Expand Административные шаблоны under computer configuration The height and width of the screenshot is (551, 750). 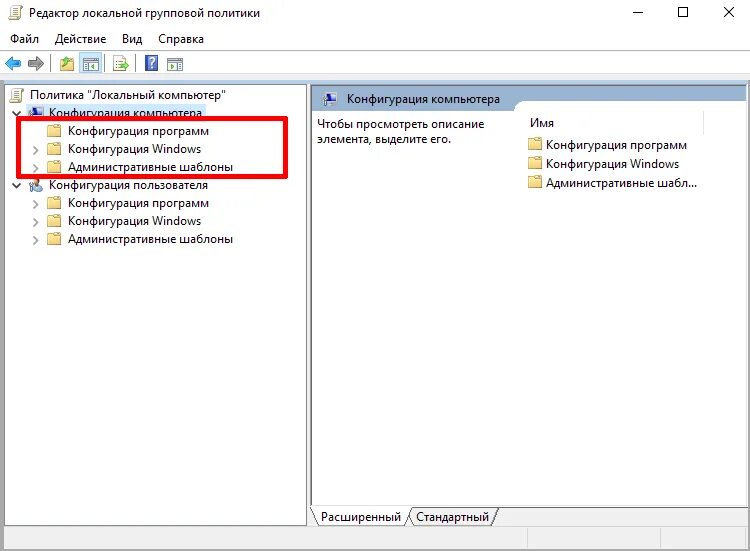35,168
